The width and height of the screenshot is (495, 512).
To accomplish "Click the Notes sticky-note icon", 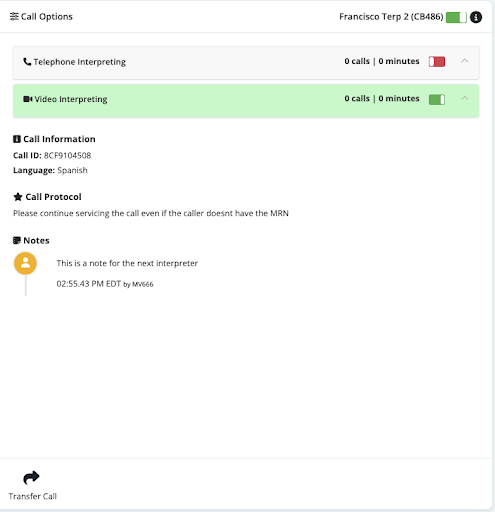I will (x=17, y=240).
